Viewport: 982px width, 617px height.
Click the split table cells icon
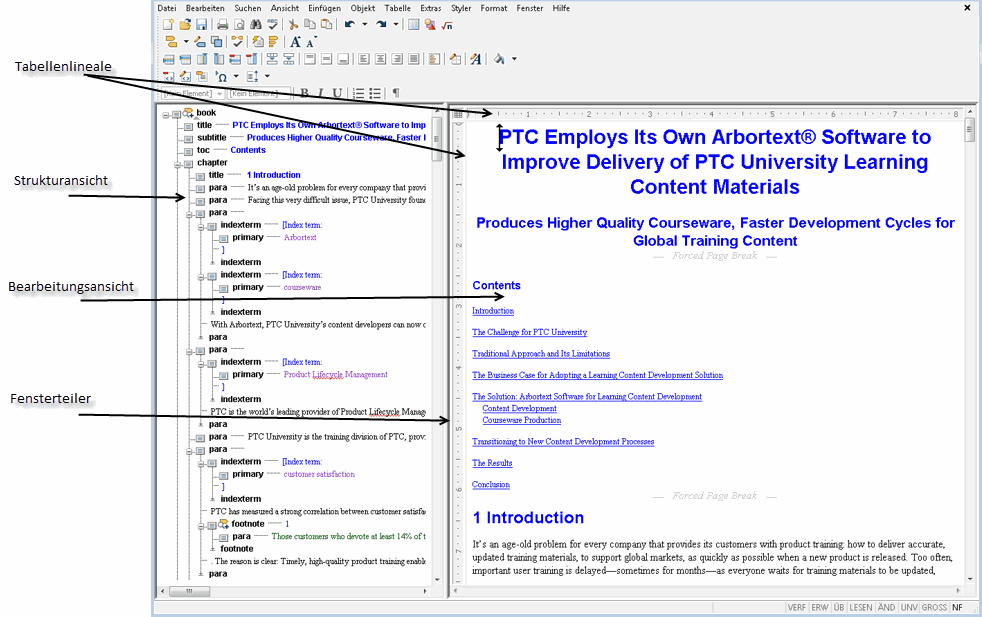tap(289, 59)
